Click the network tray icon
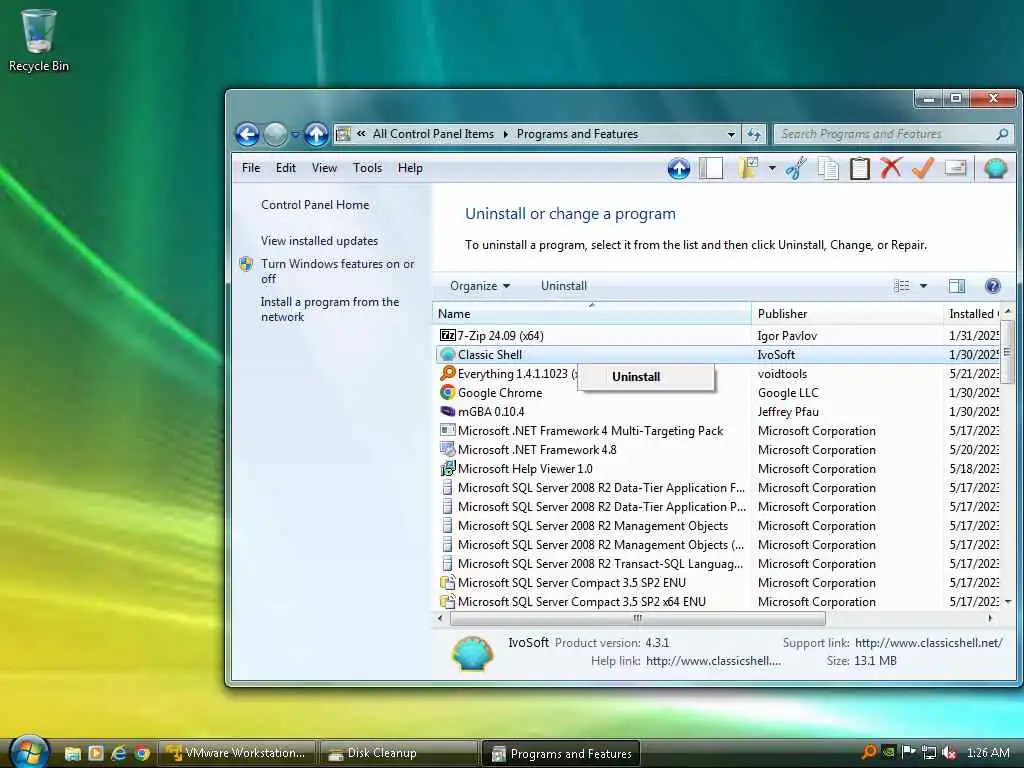The width and height of the screenshot is (1024, 768). click(x=929, y=753)
